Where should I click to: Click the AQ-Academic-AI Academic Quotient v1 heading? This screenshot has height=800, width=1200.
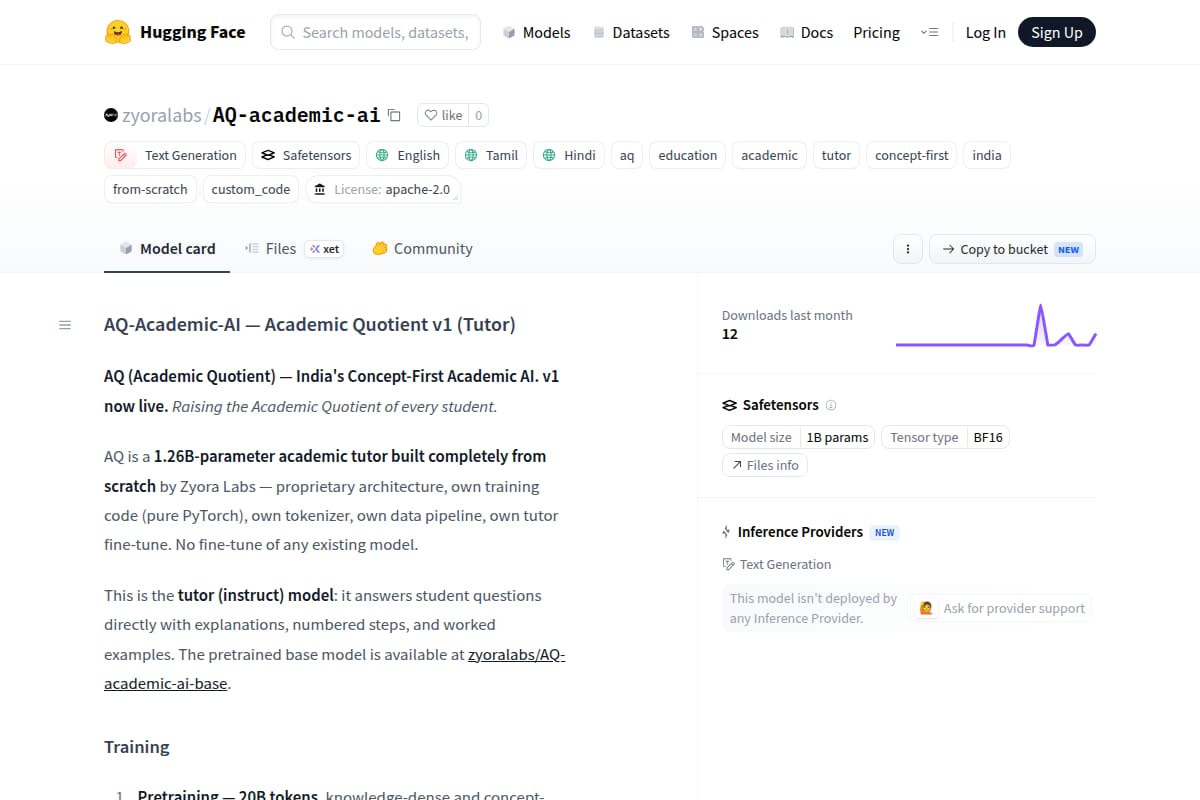coord(310,325)
